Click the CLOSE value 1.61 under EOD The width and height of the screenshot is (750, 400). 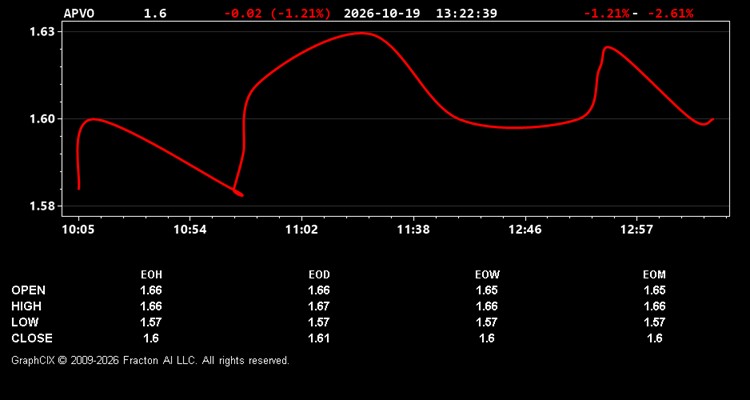tap(319, 338)
